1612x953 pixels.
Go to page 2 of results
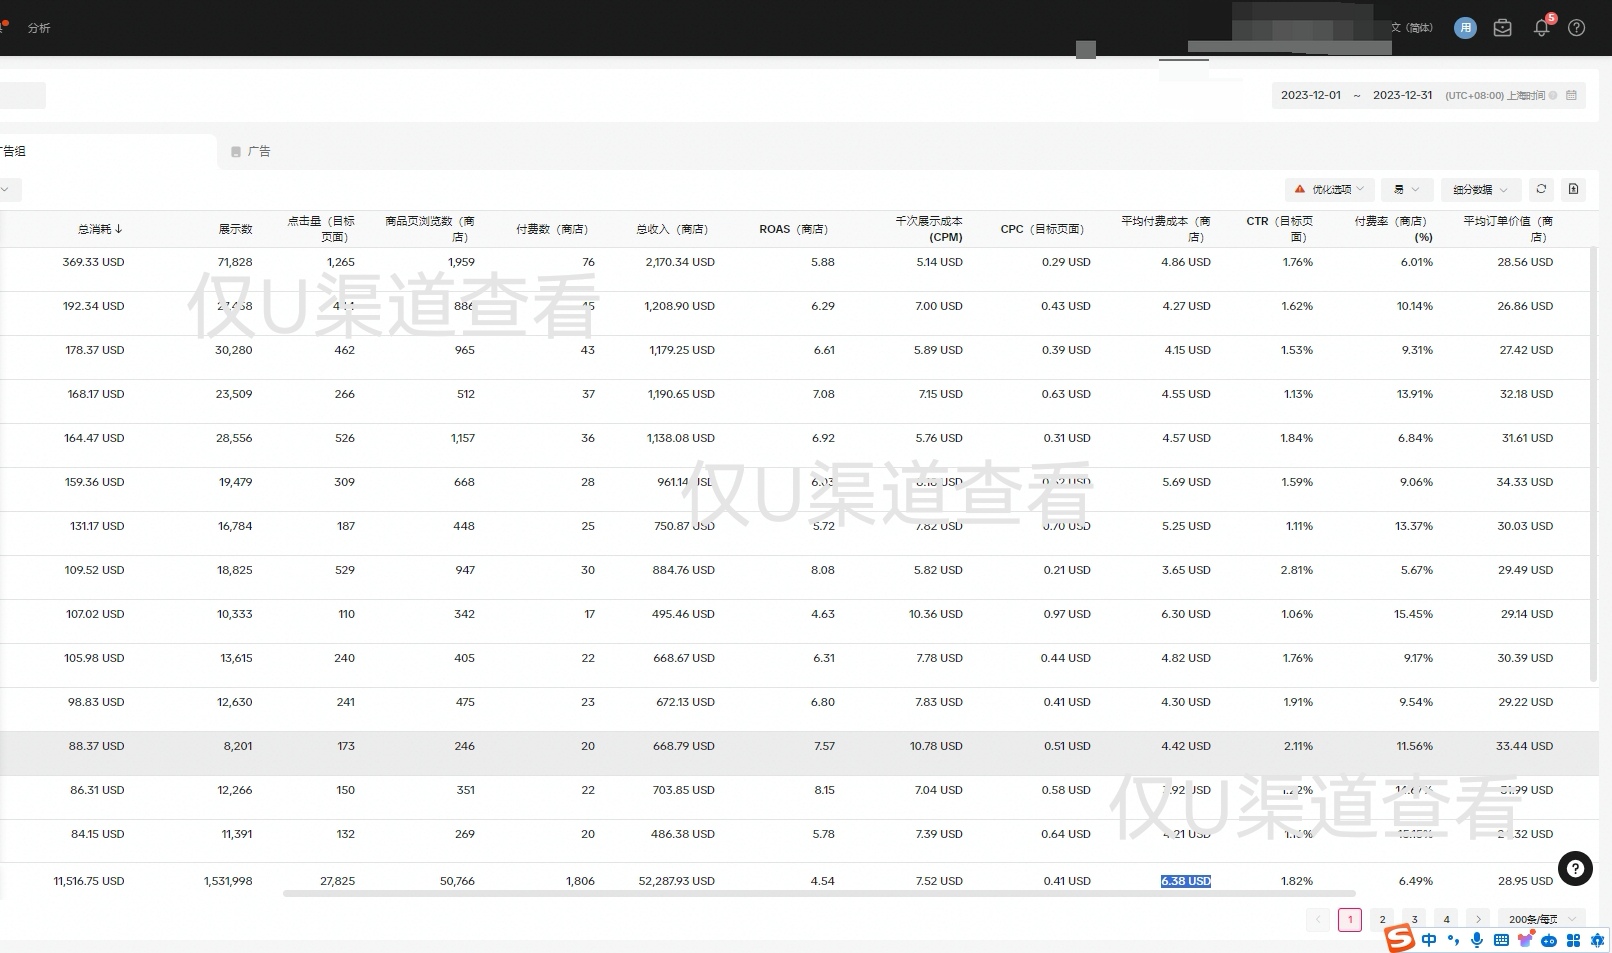point(1382,919)
